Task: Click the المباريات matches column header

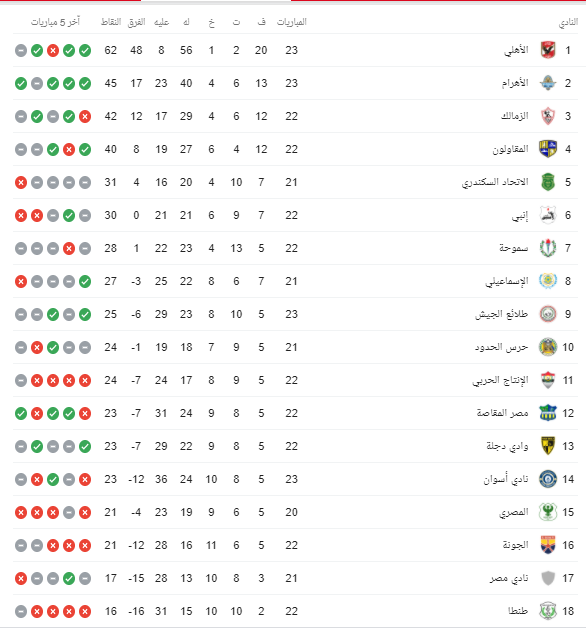Action: tap(292, 22)
